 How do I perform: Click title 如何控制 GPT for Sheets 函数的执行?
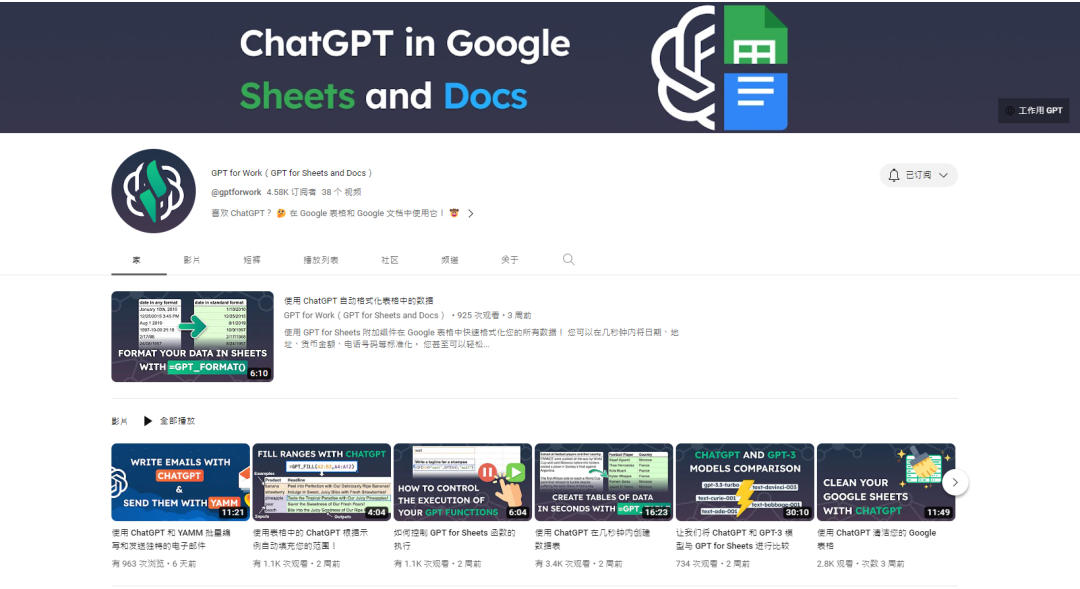click(455, 539)
